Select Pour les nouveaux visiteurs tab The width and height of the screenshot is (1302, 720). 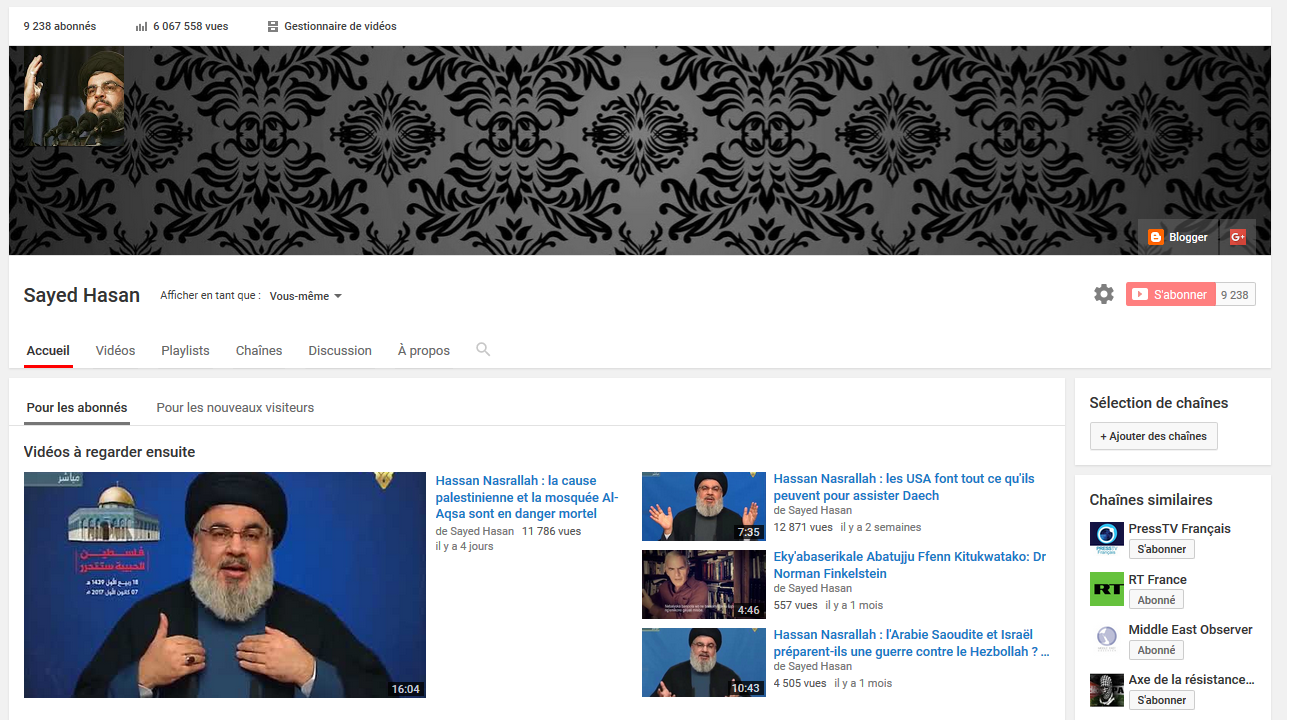coord(235,407)
